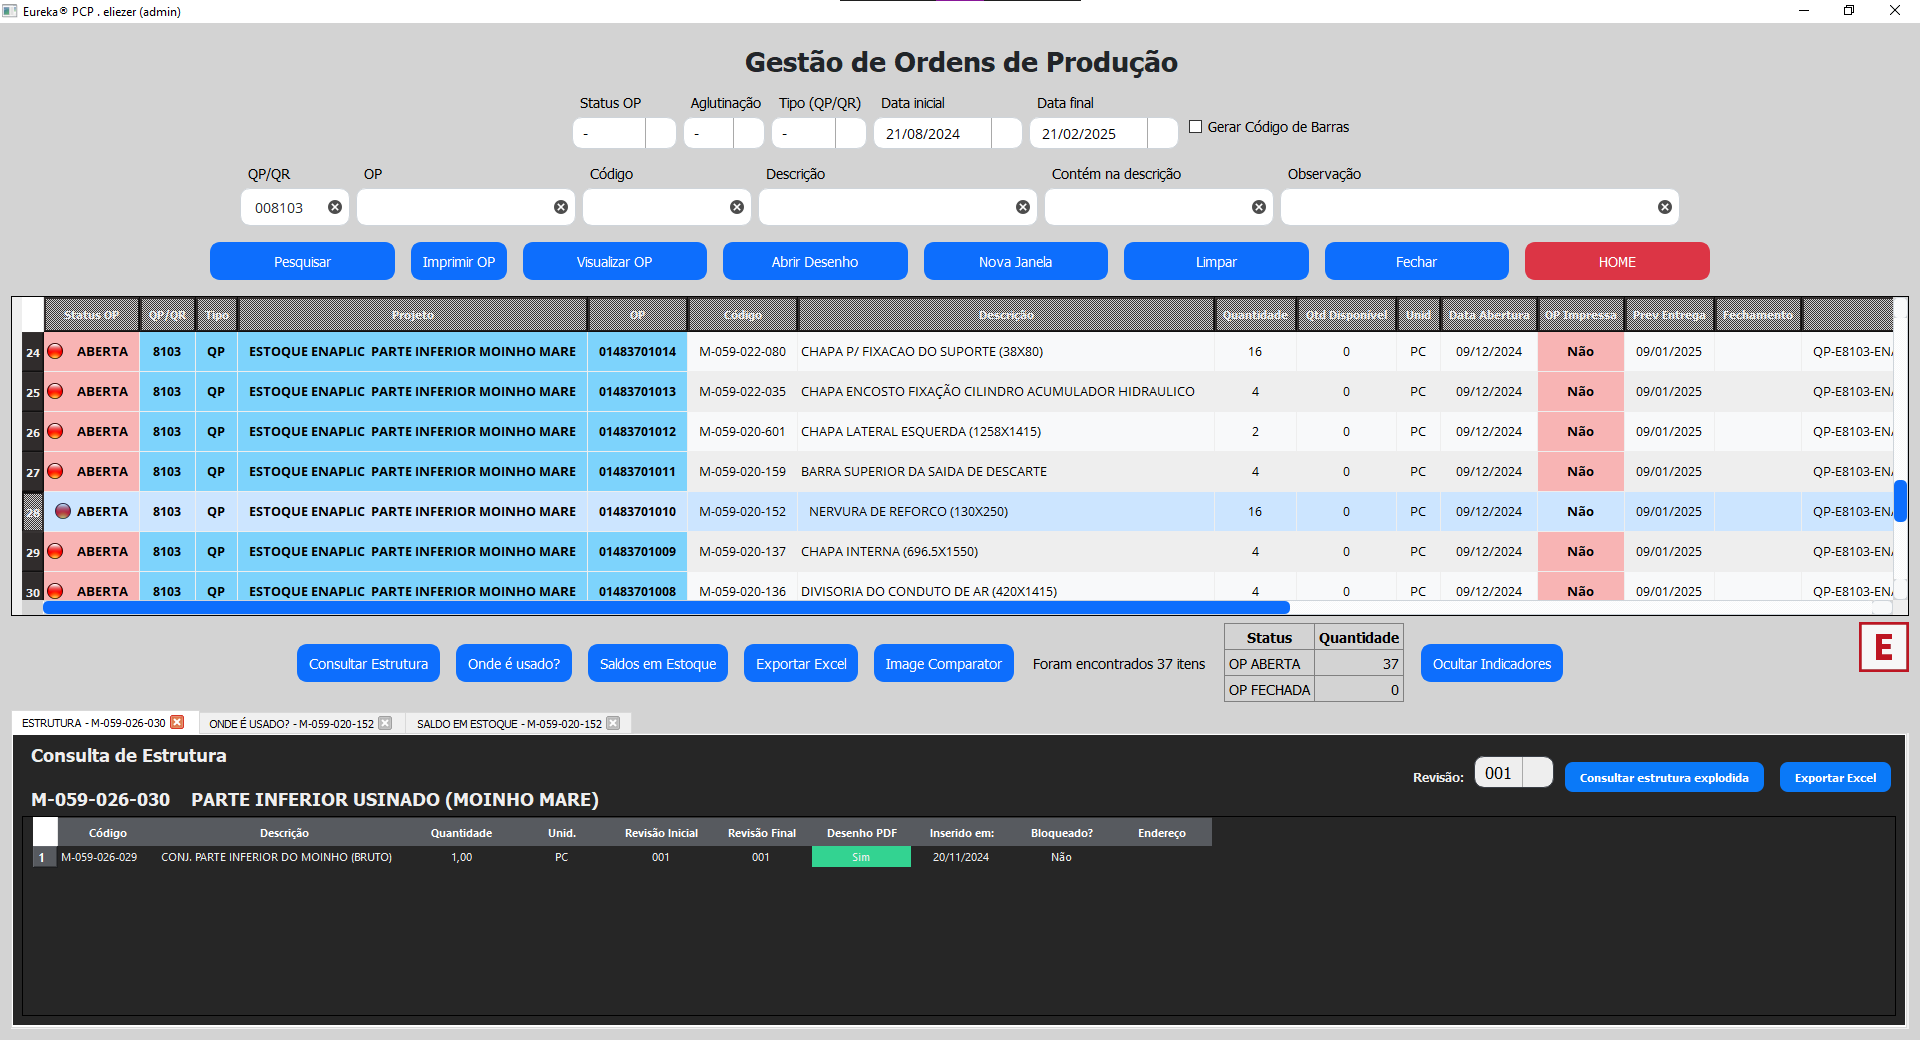Click the Eureka app icon in title bar
Viewport: 1920px width, 1040px height.
[10, 11]
